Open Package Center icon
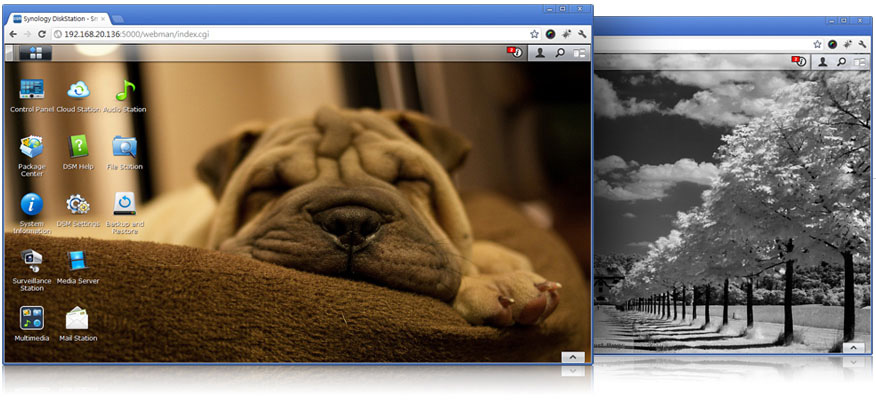 point(31,148)
